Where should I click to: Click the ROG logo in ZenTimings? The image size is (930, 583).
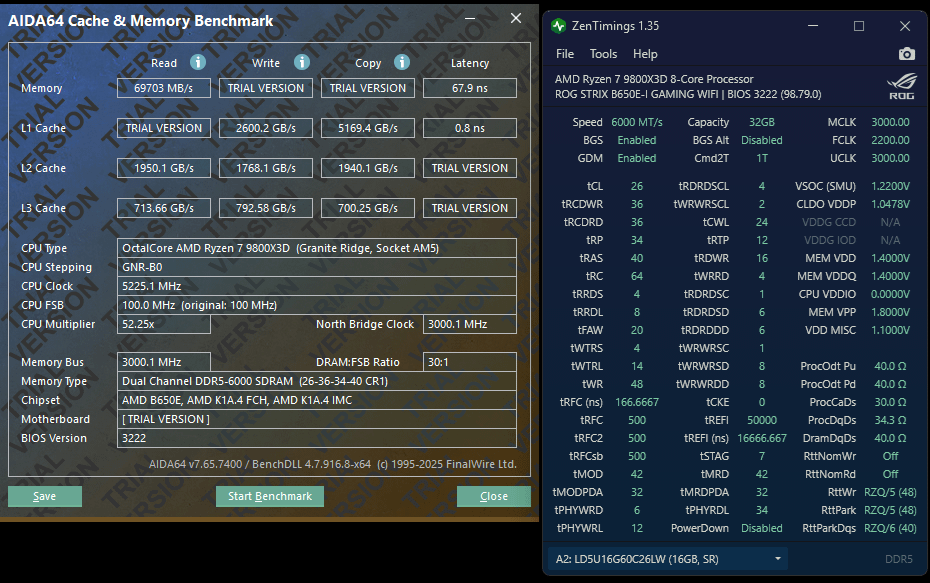click(901, 87)
